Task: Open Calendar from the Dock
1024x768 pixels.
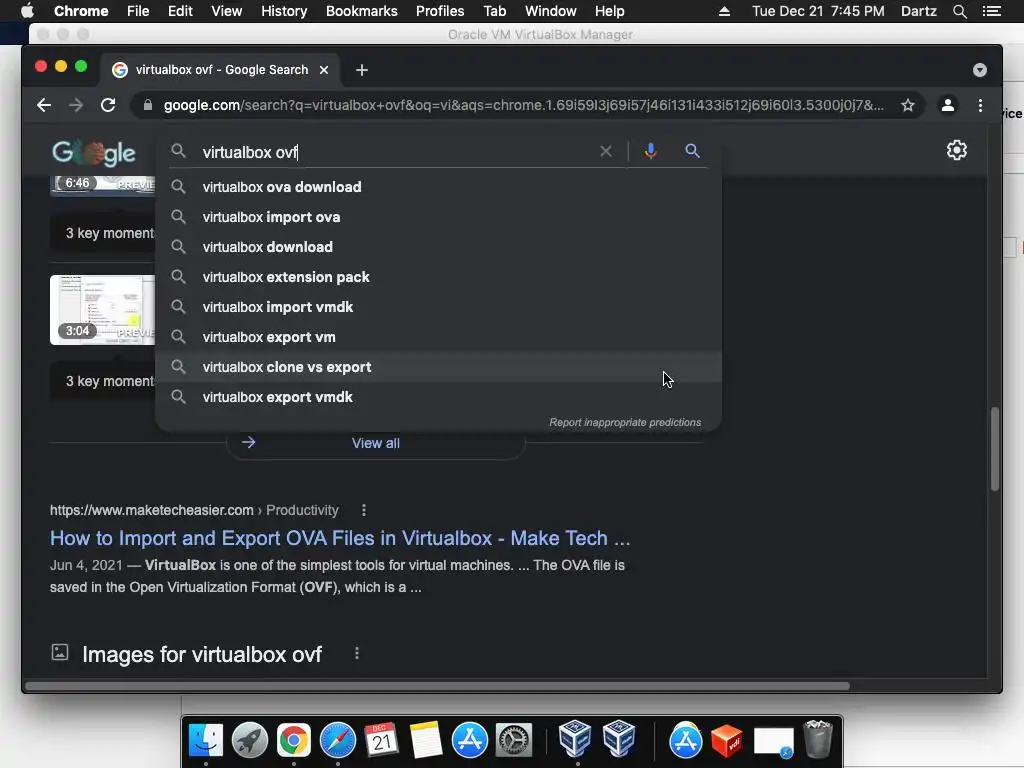Action: pyautogui.click(x=381, y=741)
